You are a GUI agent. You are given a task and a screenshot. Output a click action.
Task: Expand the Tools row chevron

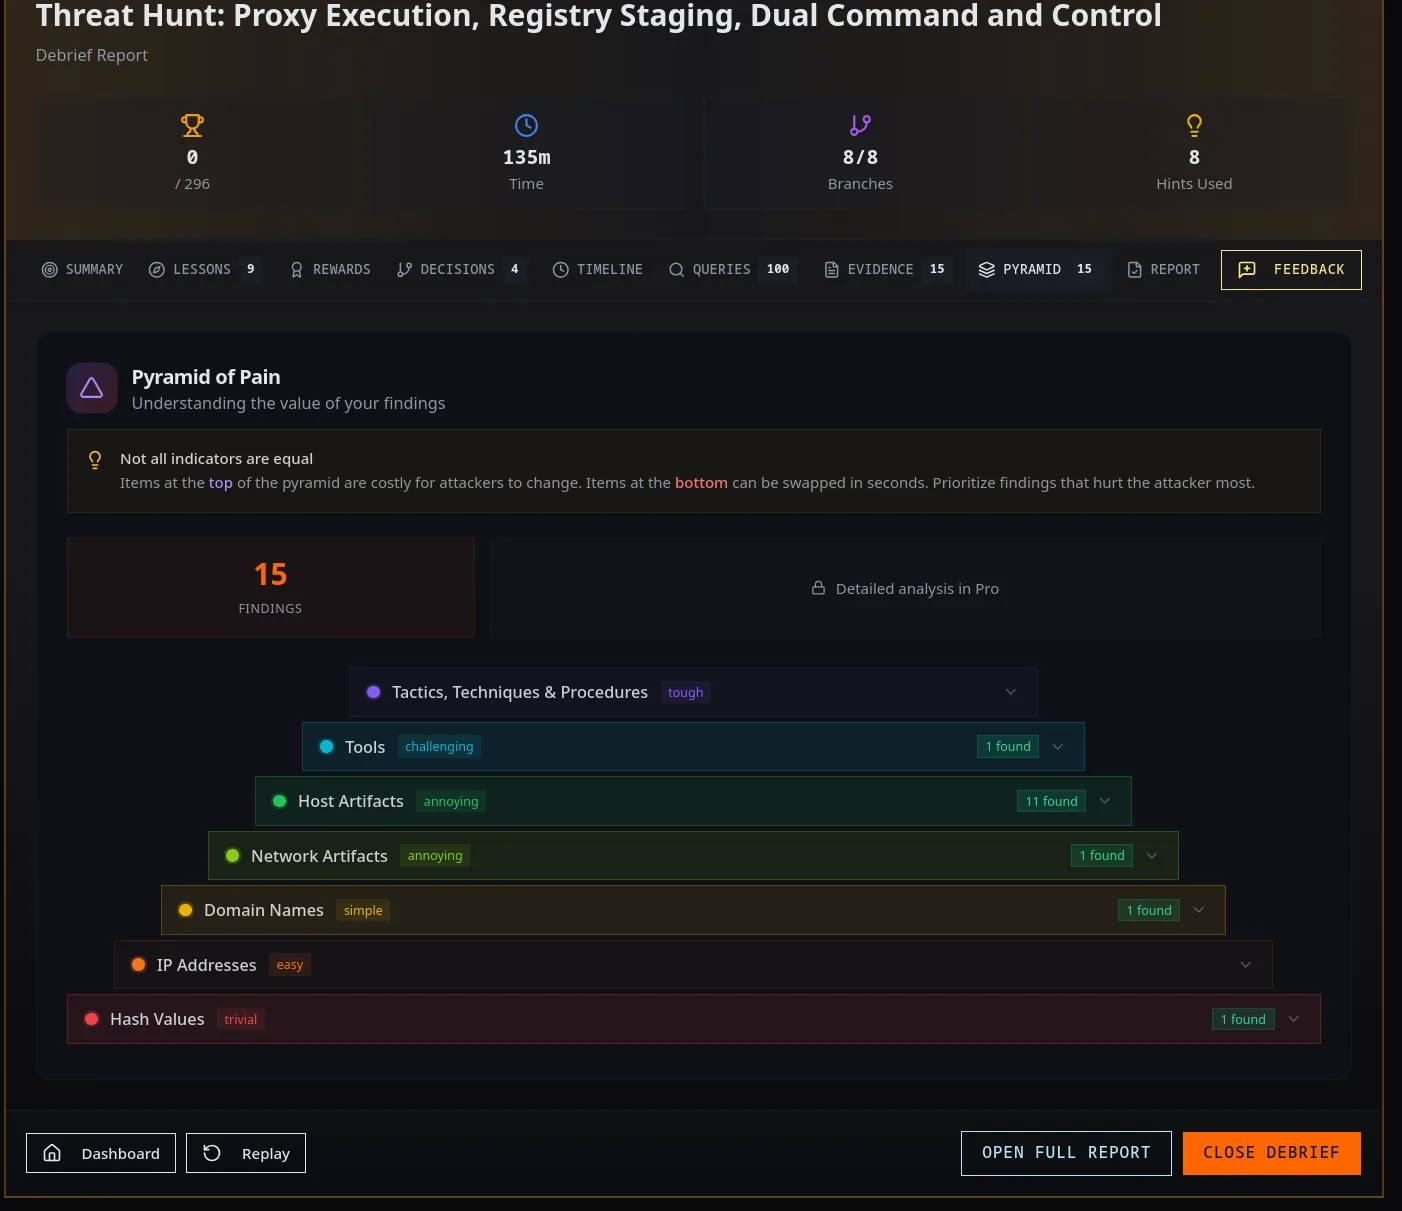(1058, 747)
